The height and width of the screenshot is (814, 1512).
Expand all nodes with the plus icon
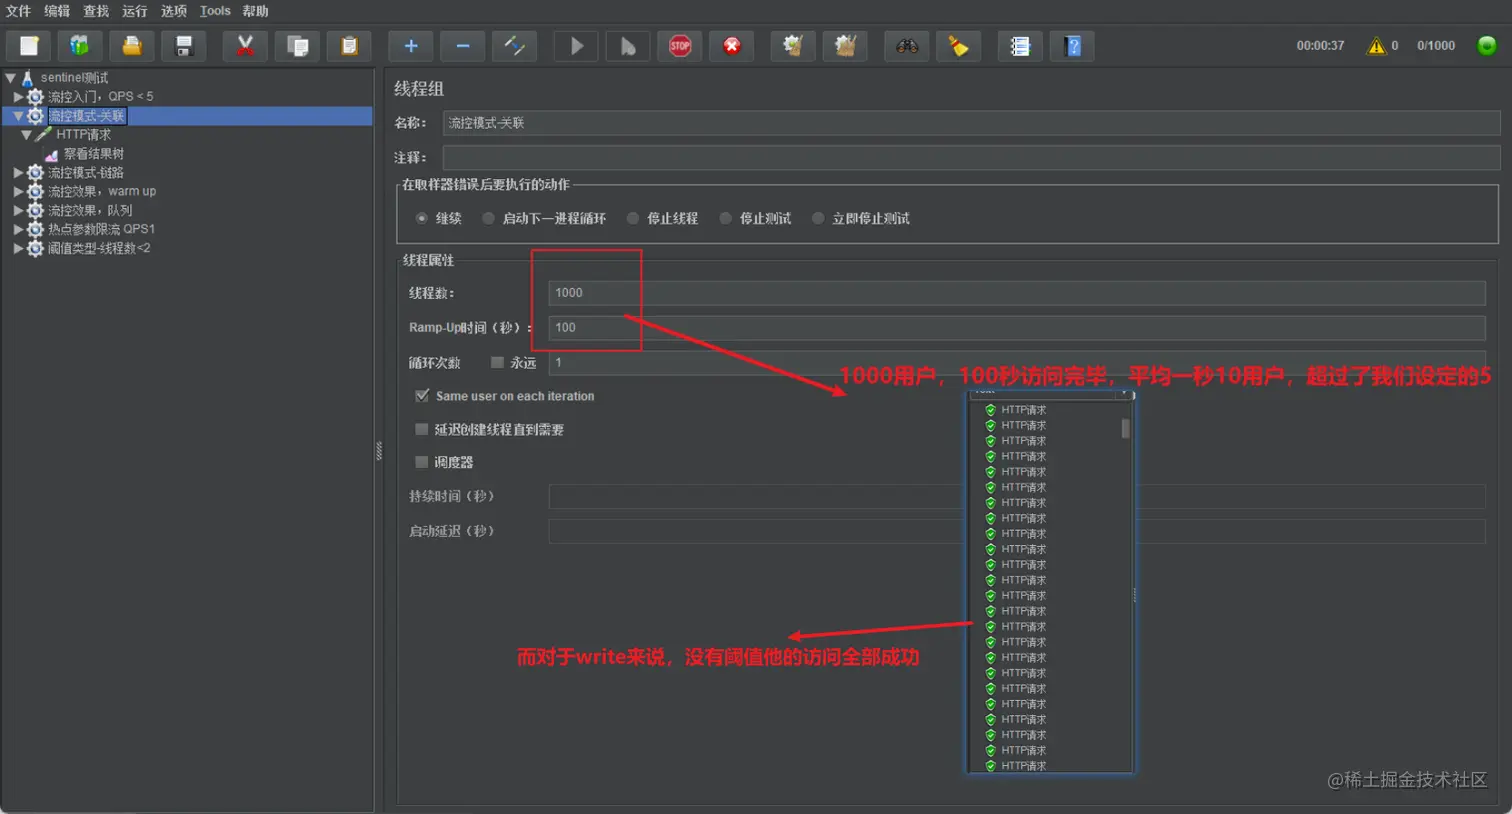point(411,46)
